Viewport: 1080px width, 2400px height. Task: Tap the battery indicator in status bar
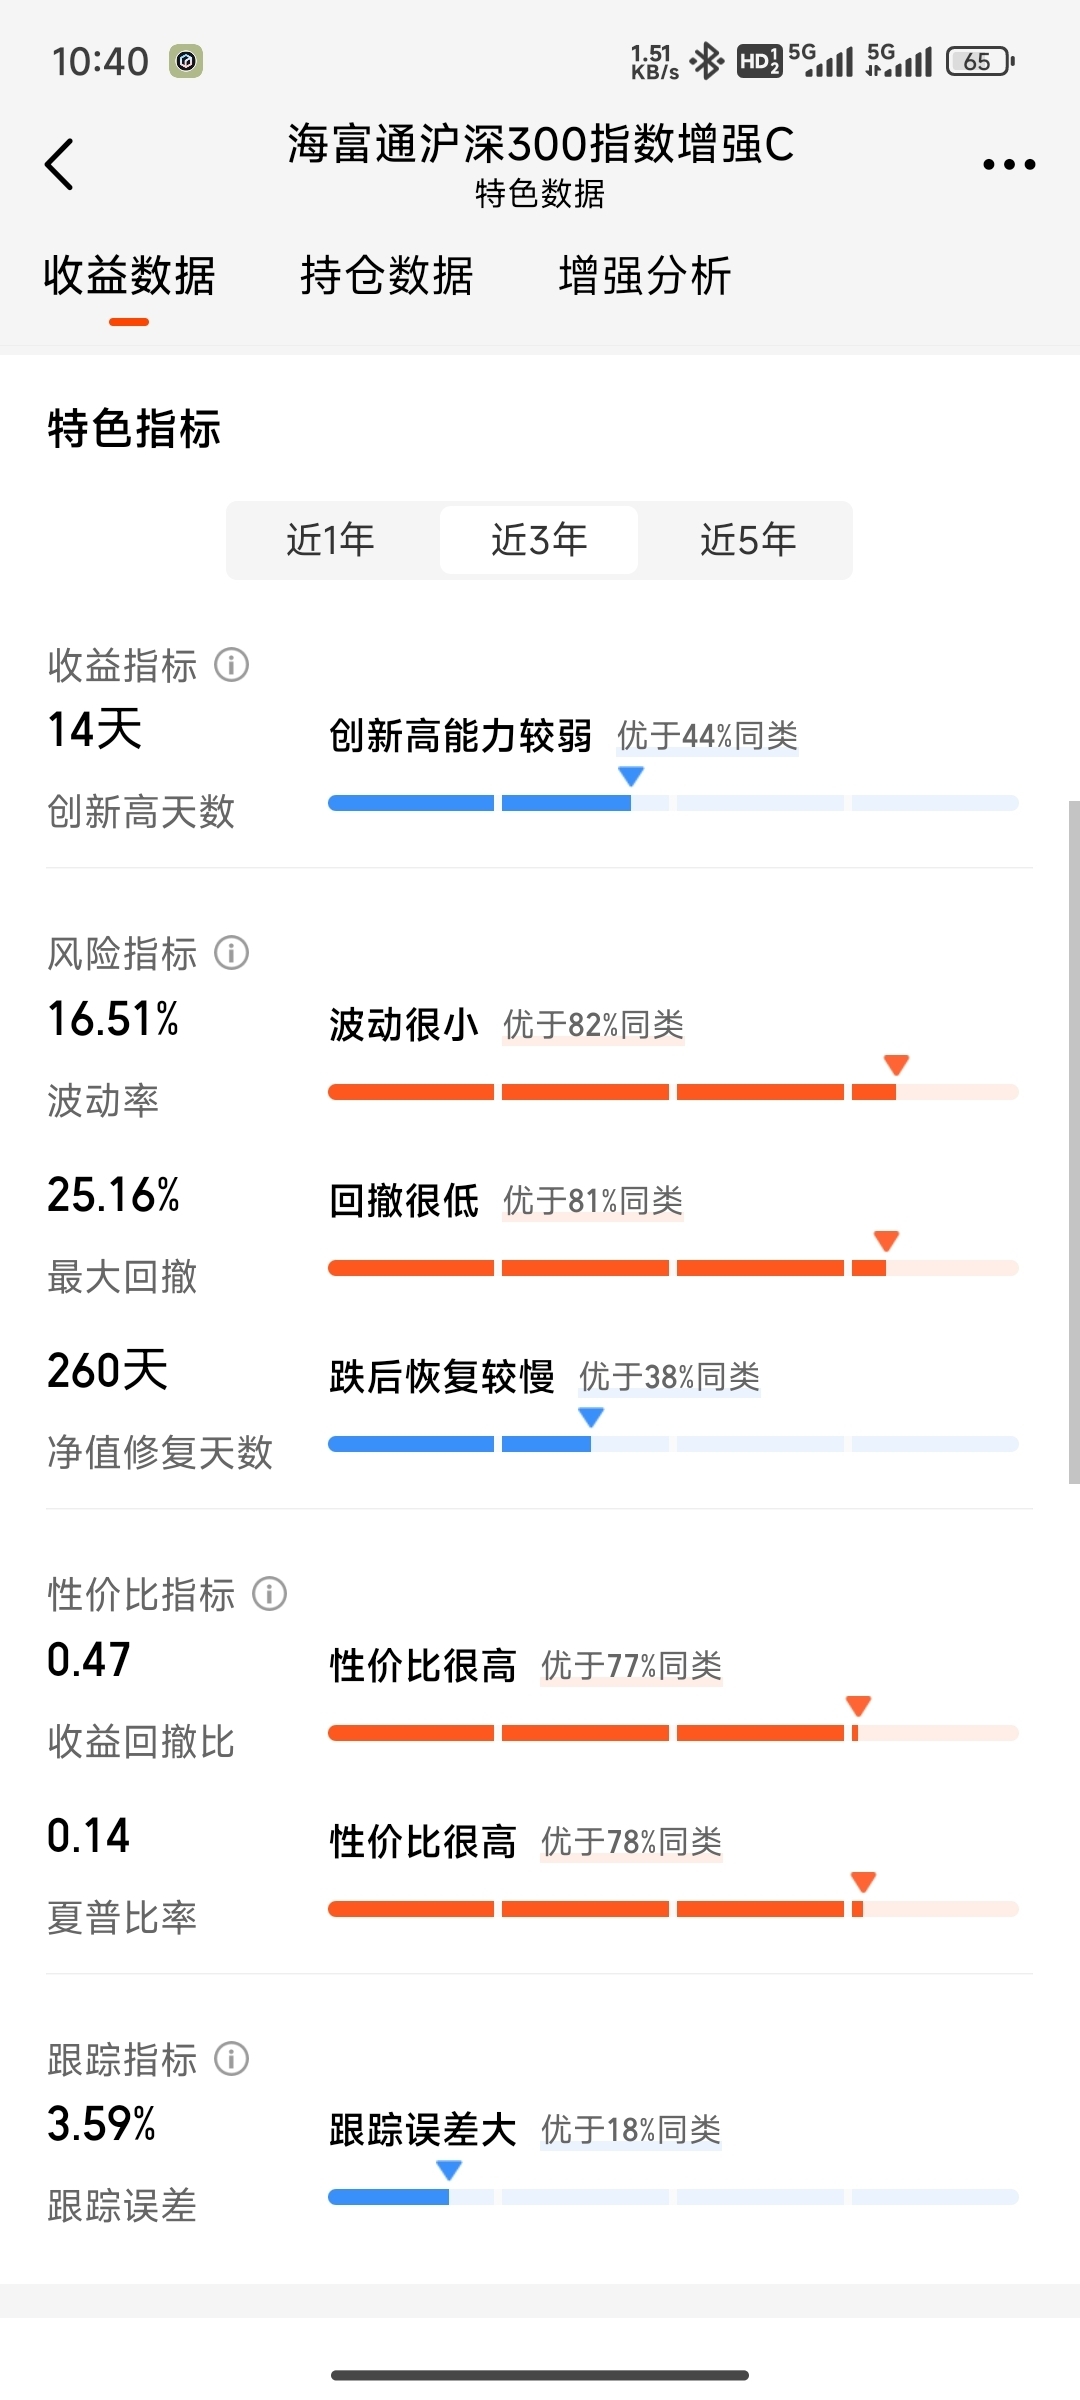980,62
